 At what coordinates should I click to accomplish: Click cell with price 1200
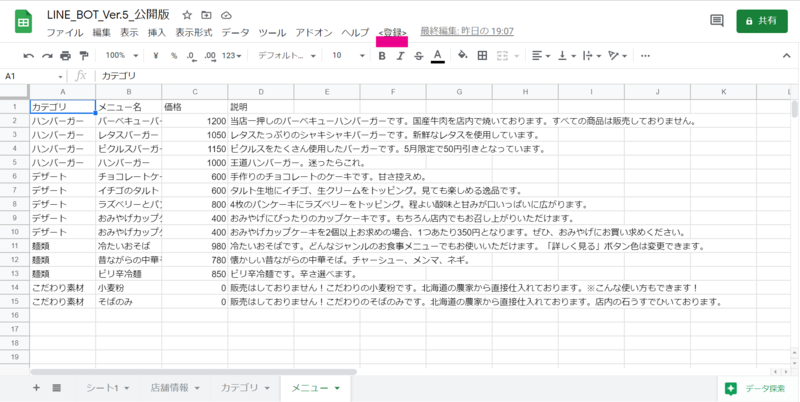(x=195, y=121)
